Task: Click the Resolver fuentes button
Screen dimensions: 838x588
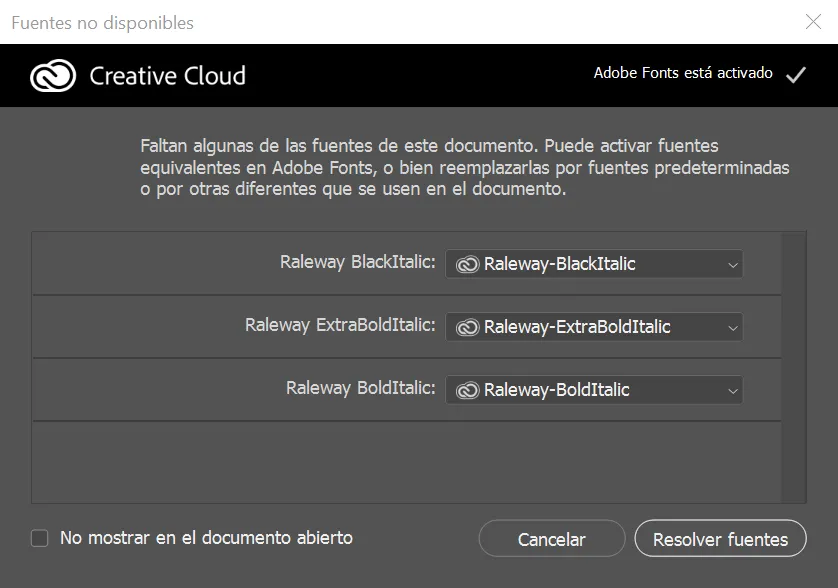Action: click(720, 538)
